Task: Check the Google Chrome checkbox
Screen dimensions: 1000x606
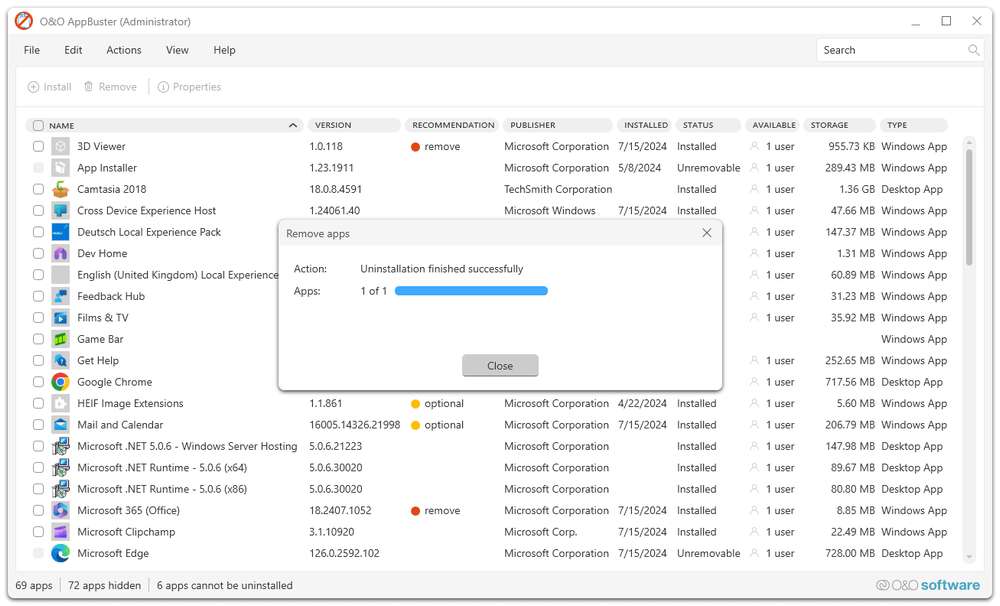Action: (x=38, y=382)
